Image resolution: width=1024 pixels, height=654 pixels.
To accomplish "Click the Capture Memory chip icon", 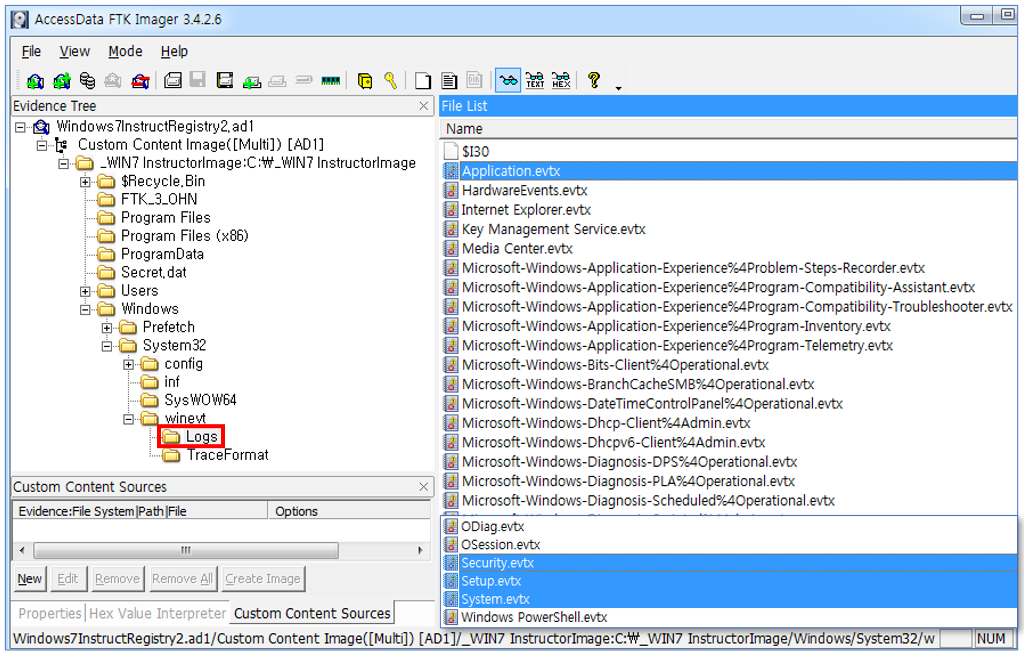I will point(330,81).
